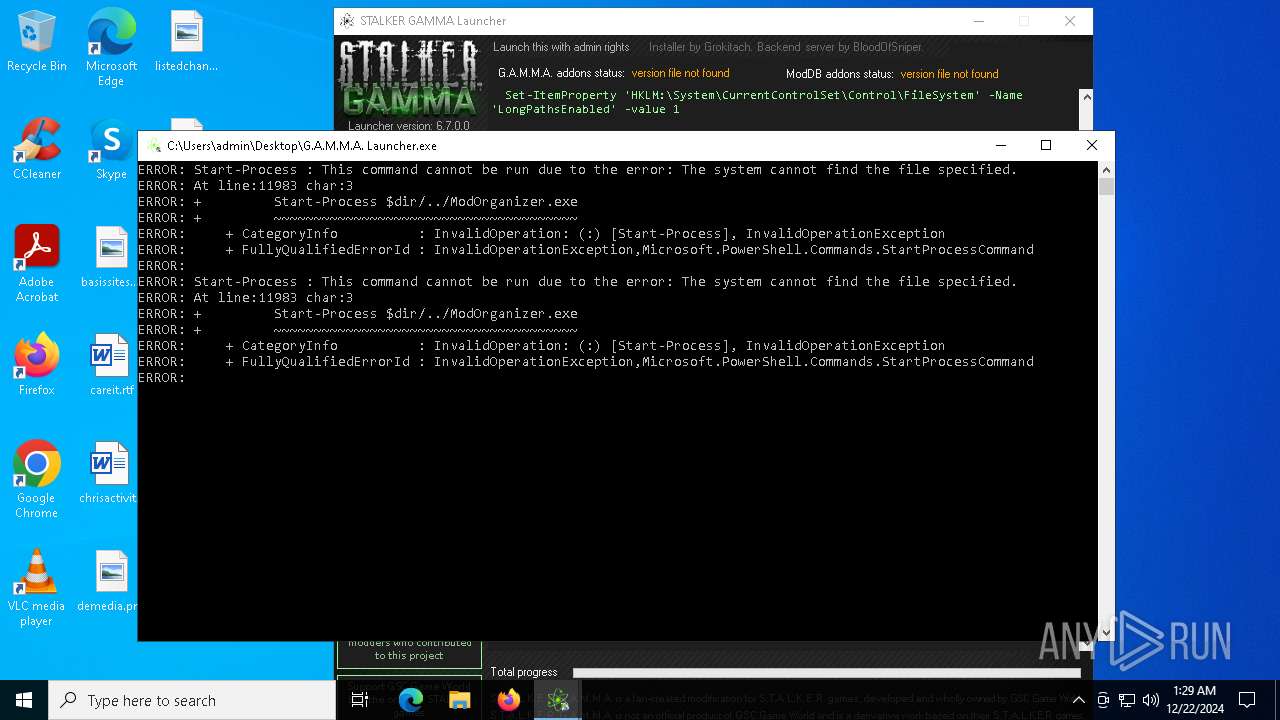Image resolution: width=1280 pixels, height=720 pixels.
Task: Open Skype desktop shortcut
Action: pos(111,150)
